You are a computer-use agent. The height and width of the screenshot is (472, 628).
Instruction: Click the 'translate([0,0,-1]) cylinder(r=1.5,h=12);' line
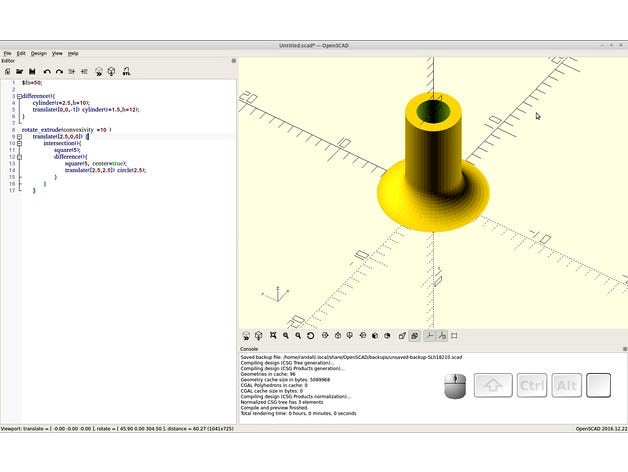click(x=86, y=109)
